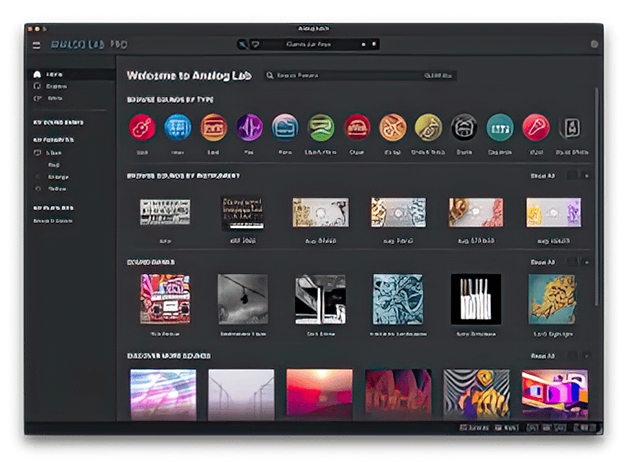Click Show All for discover more sounds
Image resolution: width=629 pixels, height=462 pixels.
click(x=543, y=356)
